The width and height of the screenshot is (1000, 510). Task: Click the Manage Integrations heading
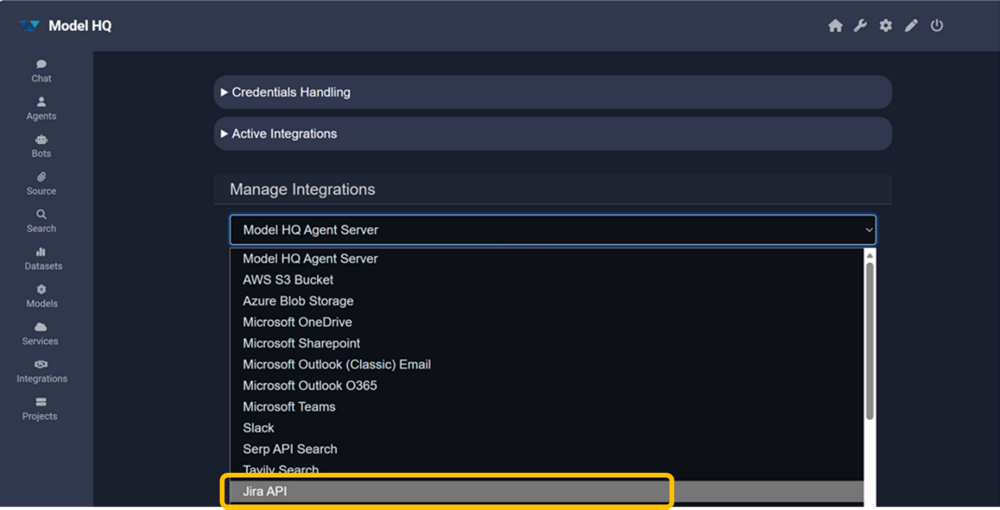point(302,189)
